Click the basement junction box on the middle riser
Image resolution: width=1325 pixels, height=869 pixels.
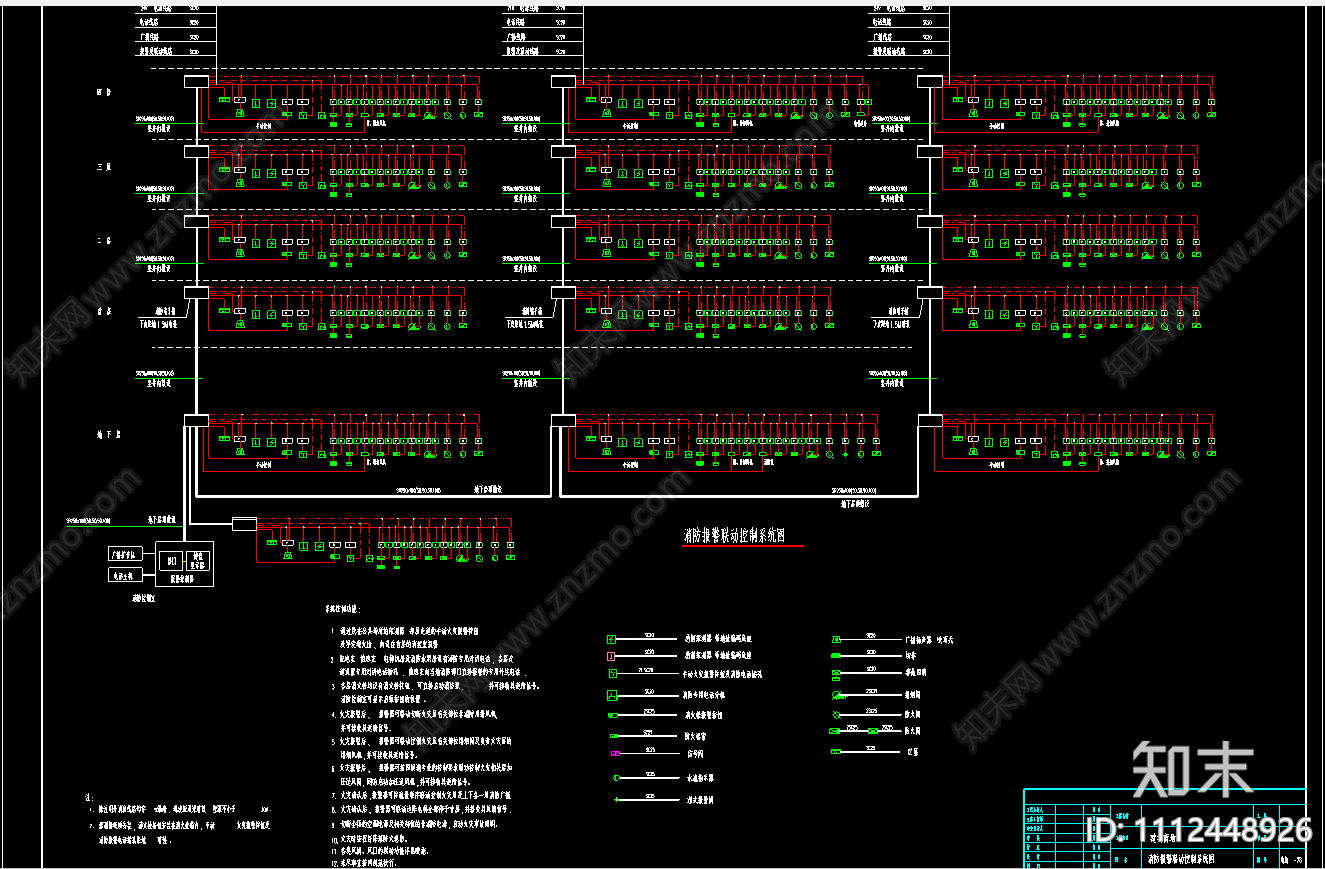(x=563, y=421)
